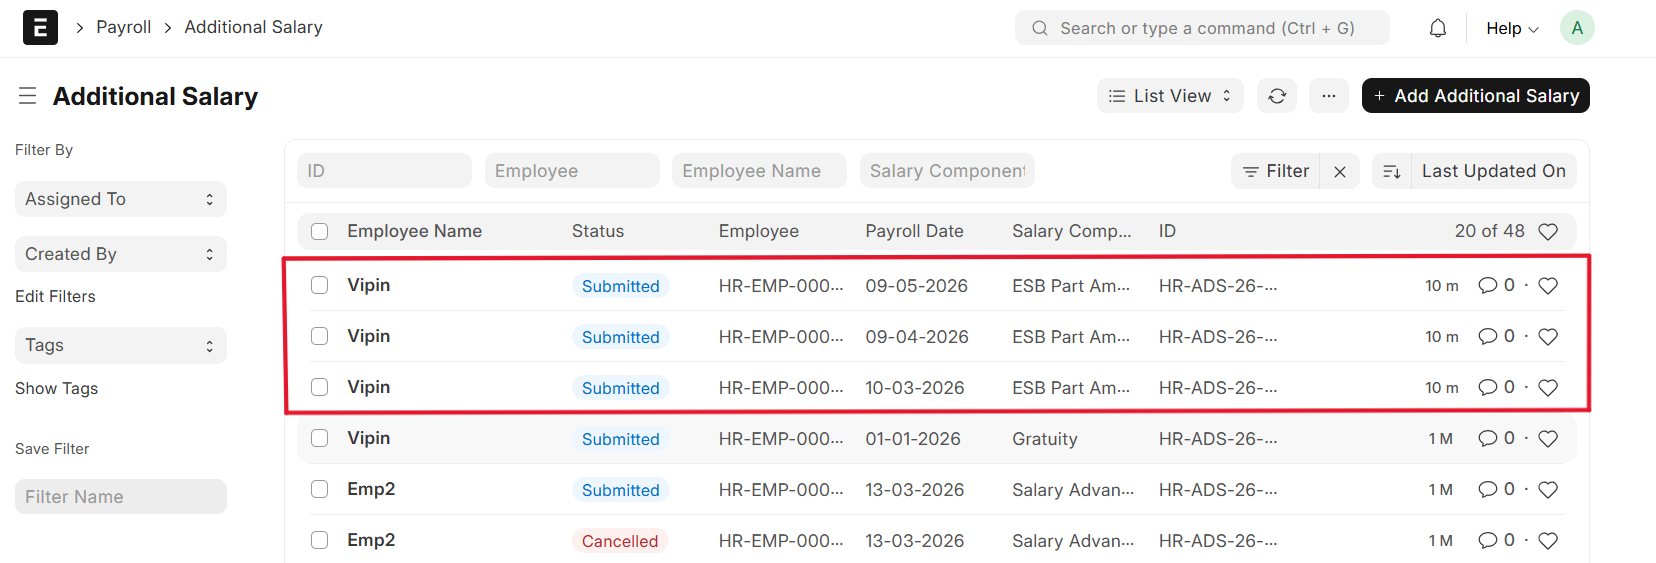Toggle sort order direction icon

[x=1391, y=172]
